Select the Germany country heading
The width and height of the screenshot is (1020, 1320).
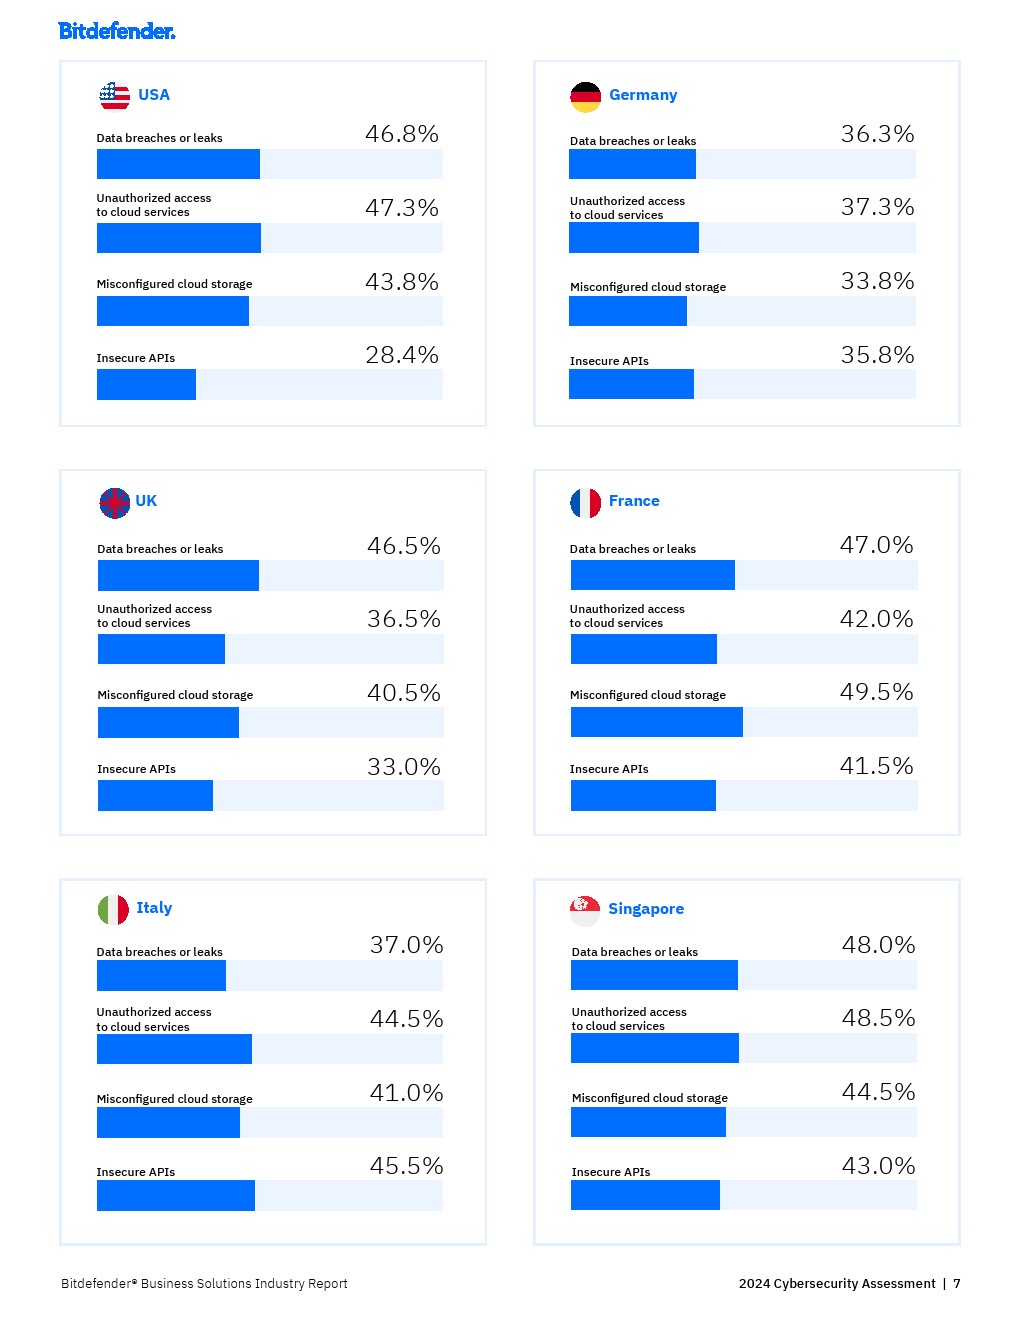pos(643,95)
